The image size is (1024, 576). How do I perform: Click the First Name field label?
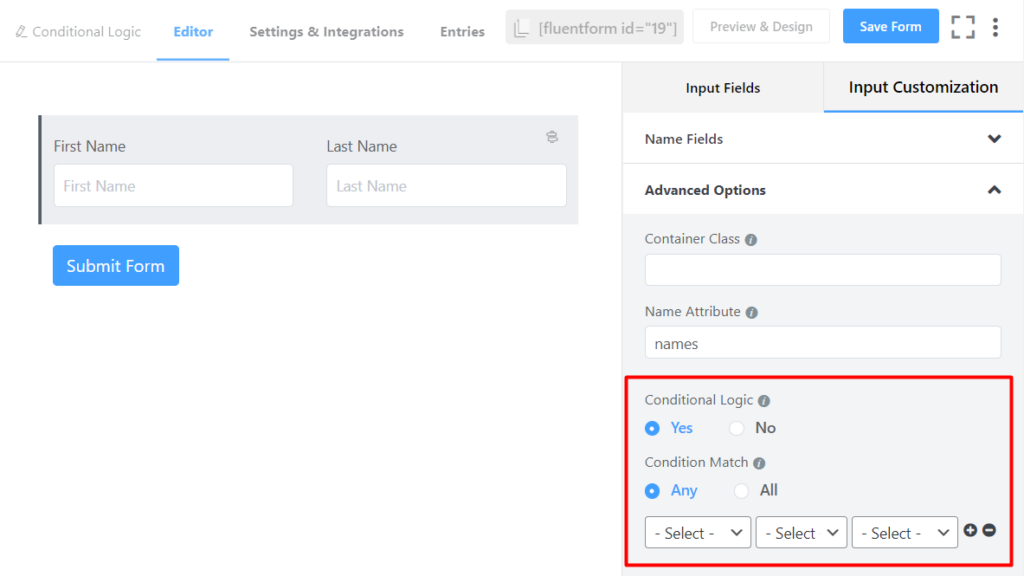89,146
